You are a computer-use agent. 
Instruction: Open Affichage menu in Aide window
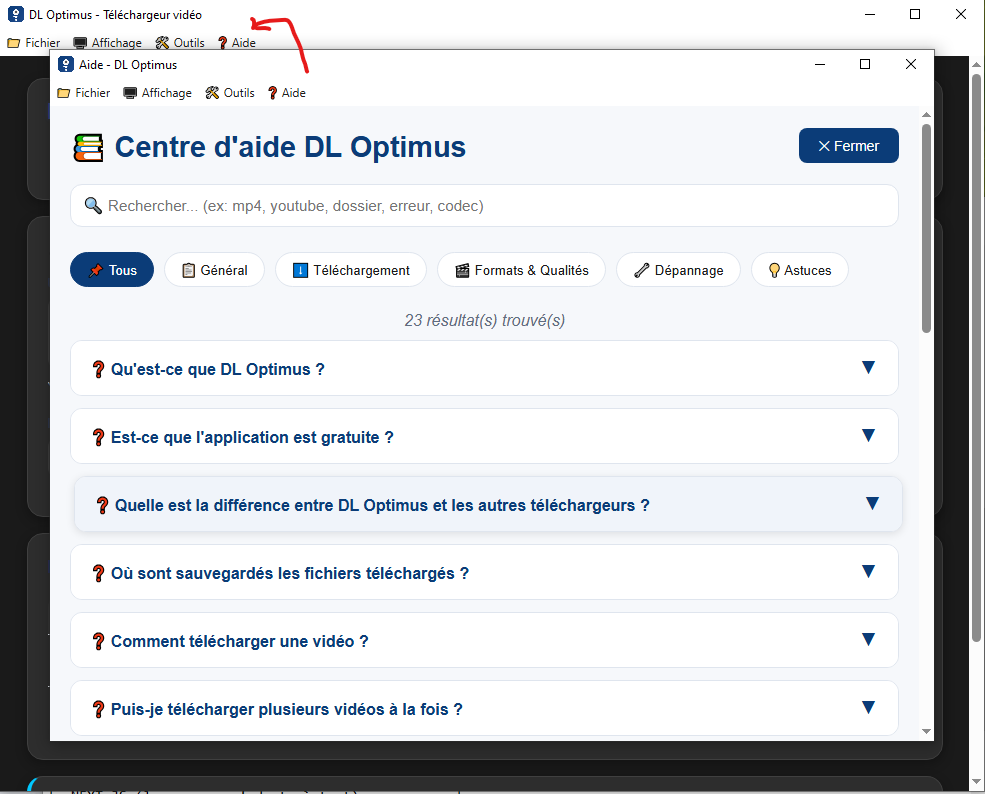point(158,93)
